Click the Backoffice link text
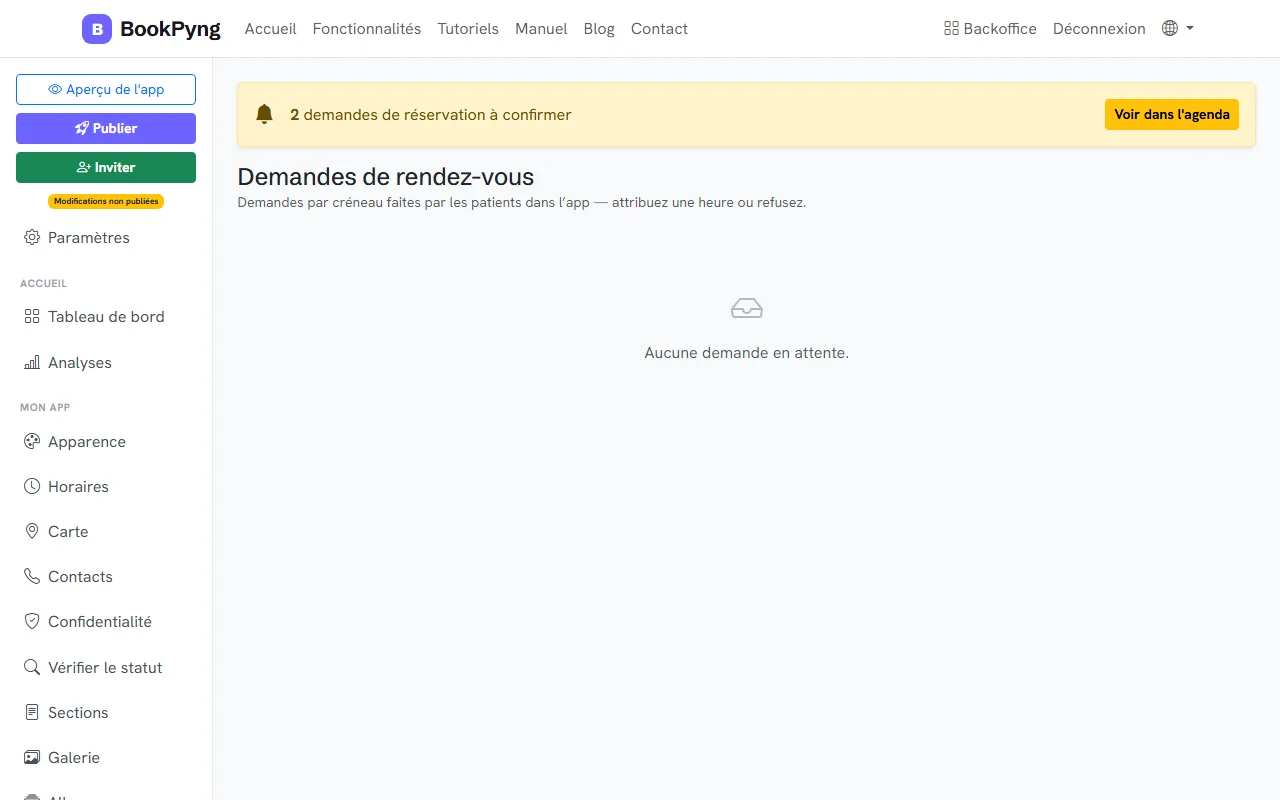The image size is (1280, 800). click(x=1000, y=29)
